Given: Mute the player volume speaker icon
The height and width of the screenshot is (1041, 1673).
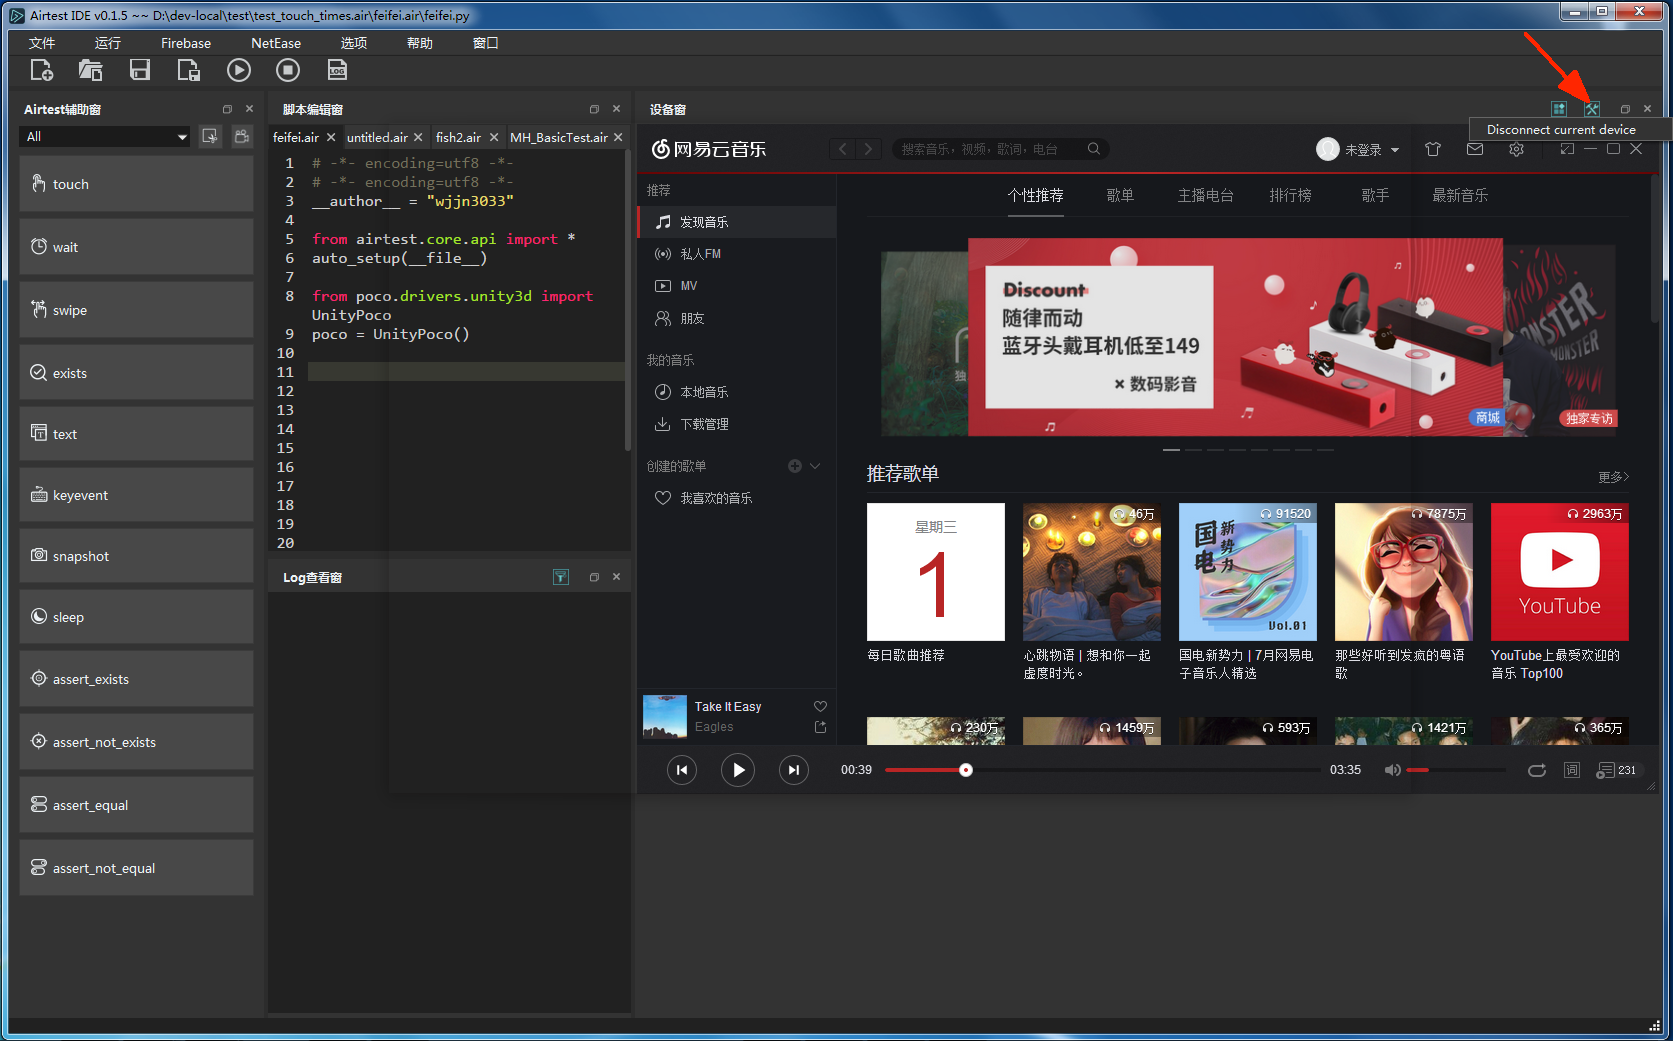Looking at the screenshot, I should [1392, 770].
